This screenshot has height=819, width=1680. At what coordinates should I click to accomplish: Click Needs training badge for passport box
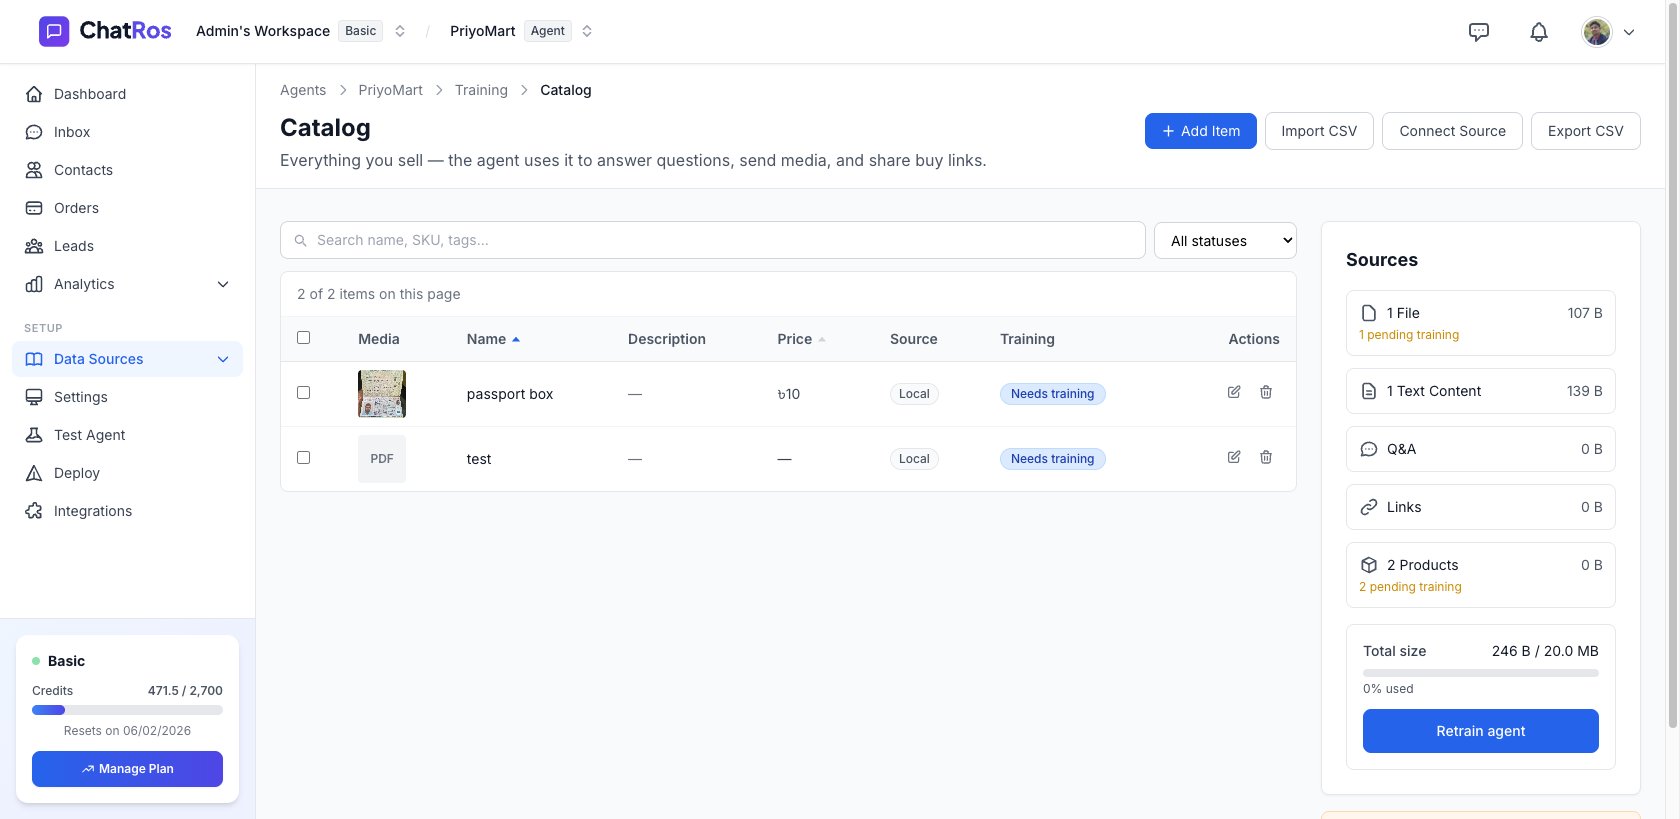1052,394
